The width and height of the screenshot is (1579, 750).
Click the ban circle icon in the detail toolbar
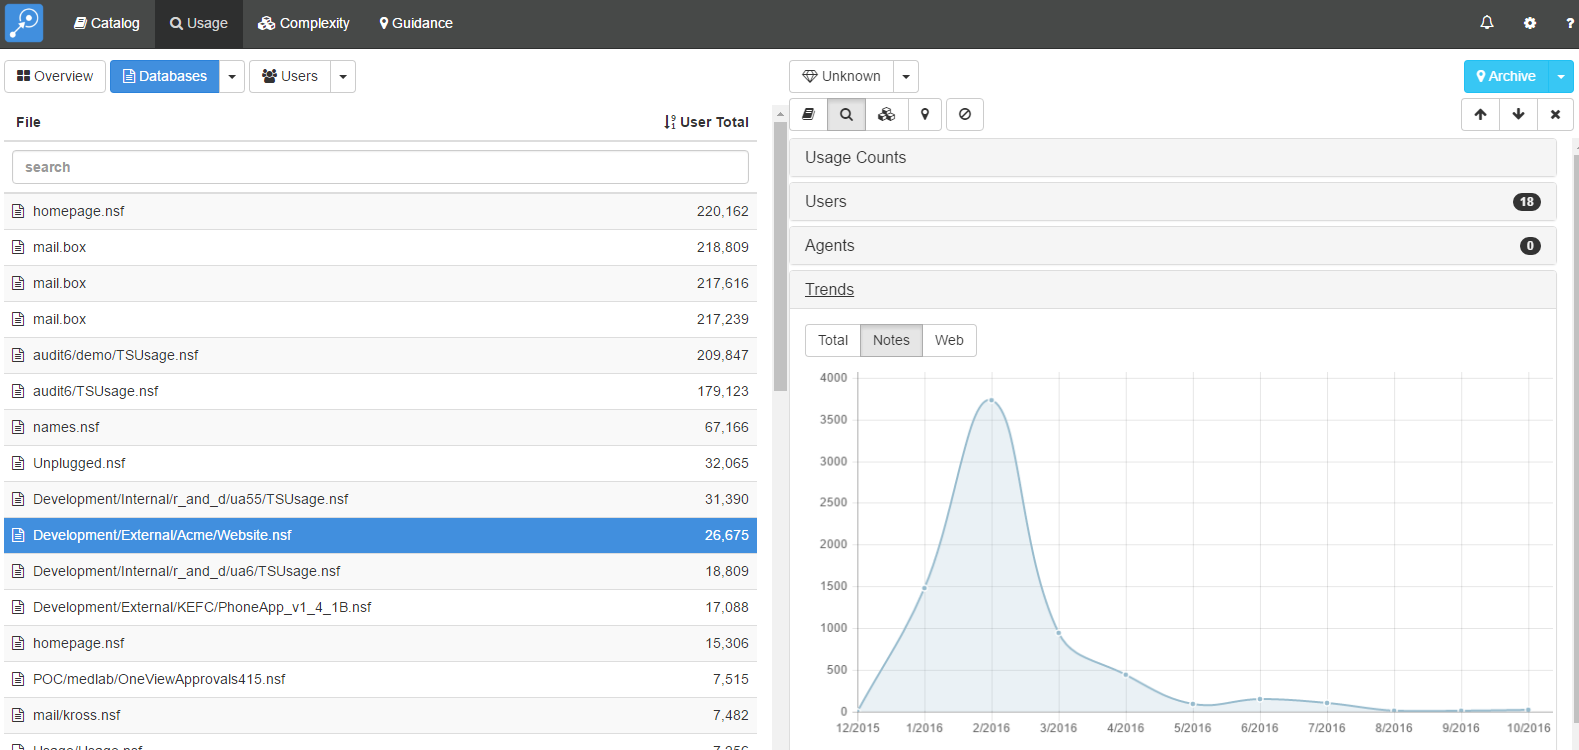point(965,115)
